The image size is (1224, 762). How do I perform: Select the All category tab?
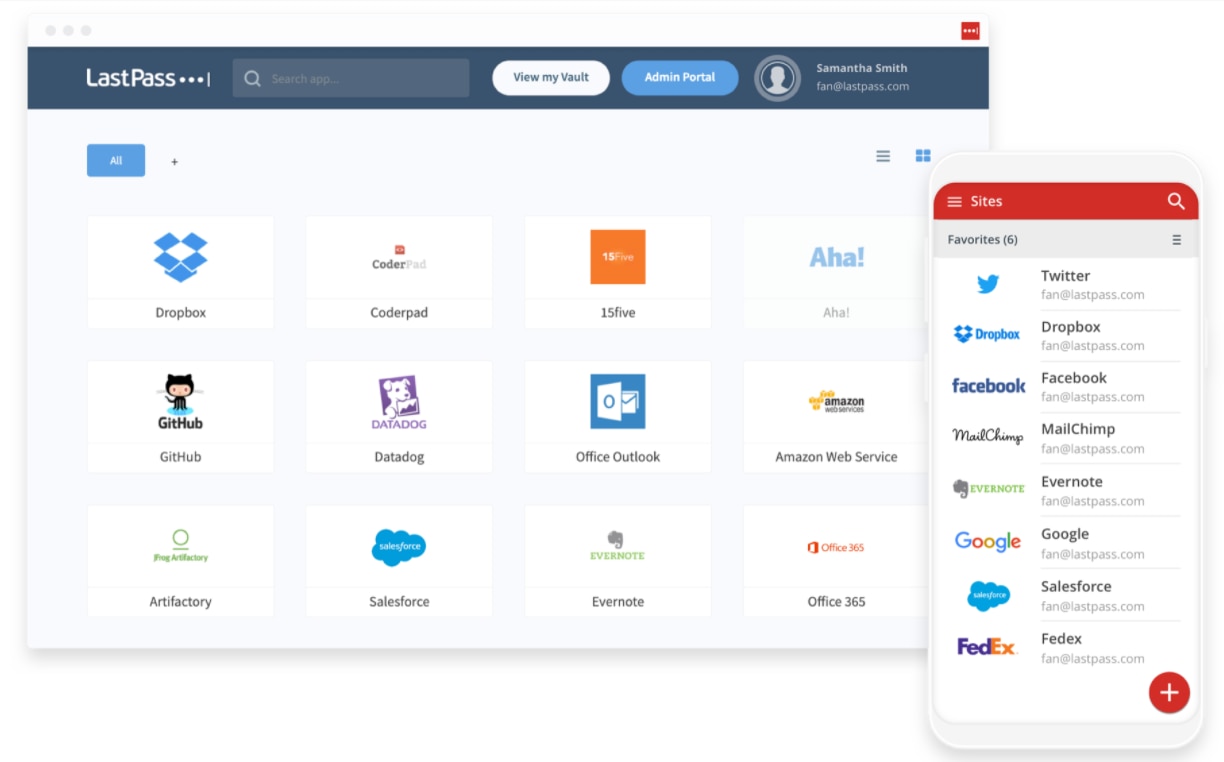(116, 161)
